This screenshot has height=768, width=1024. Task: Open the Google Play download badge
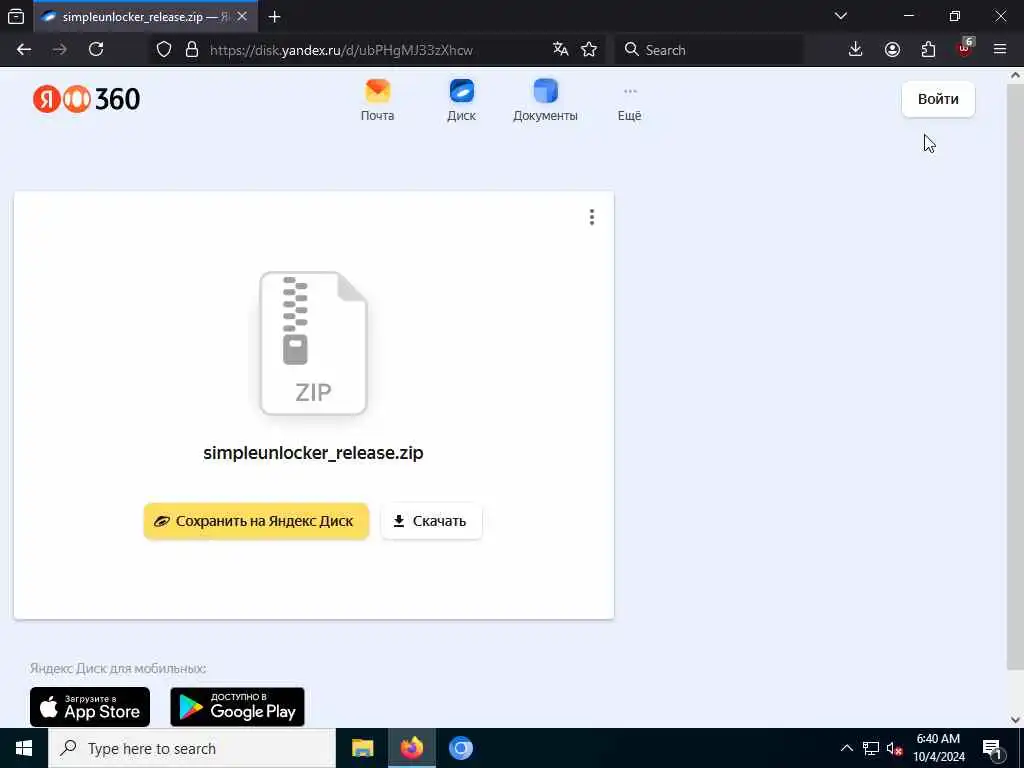pyautogui.click(x=238, y=707)
